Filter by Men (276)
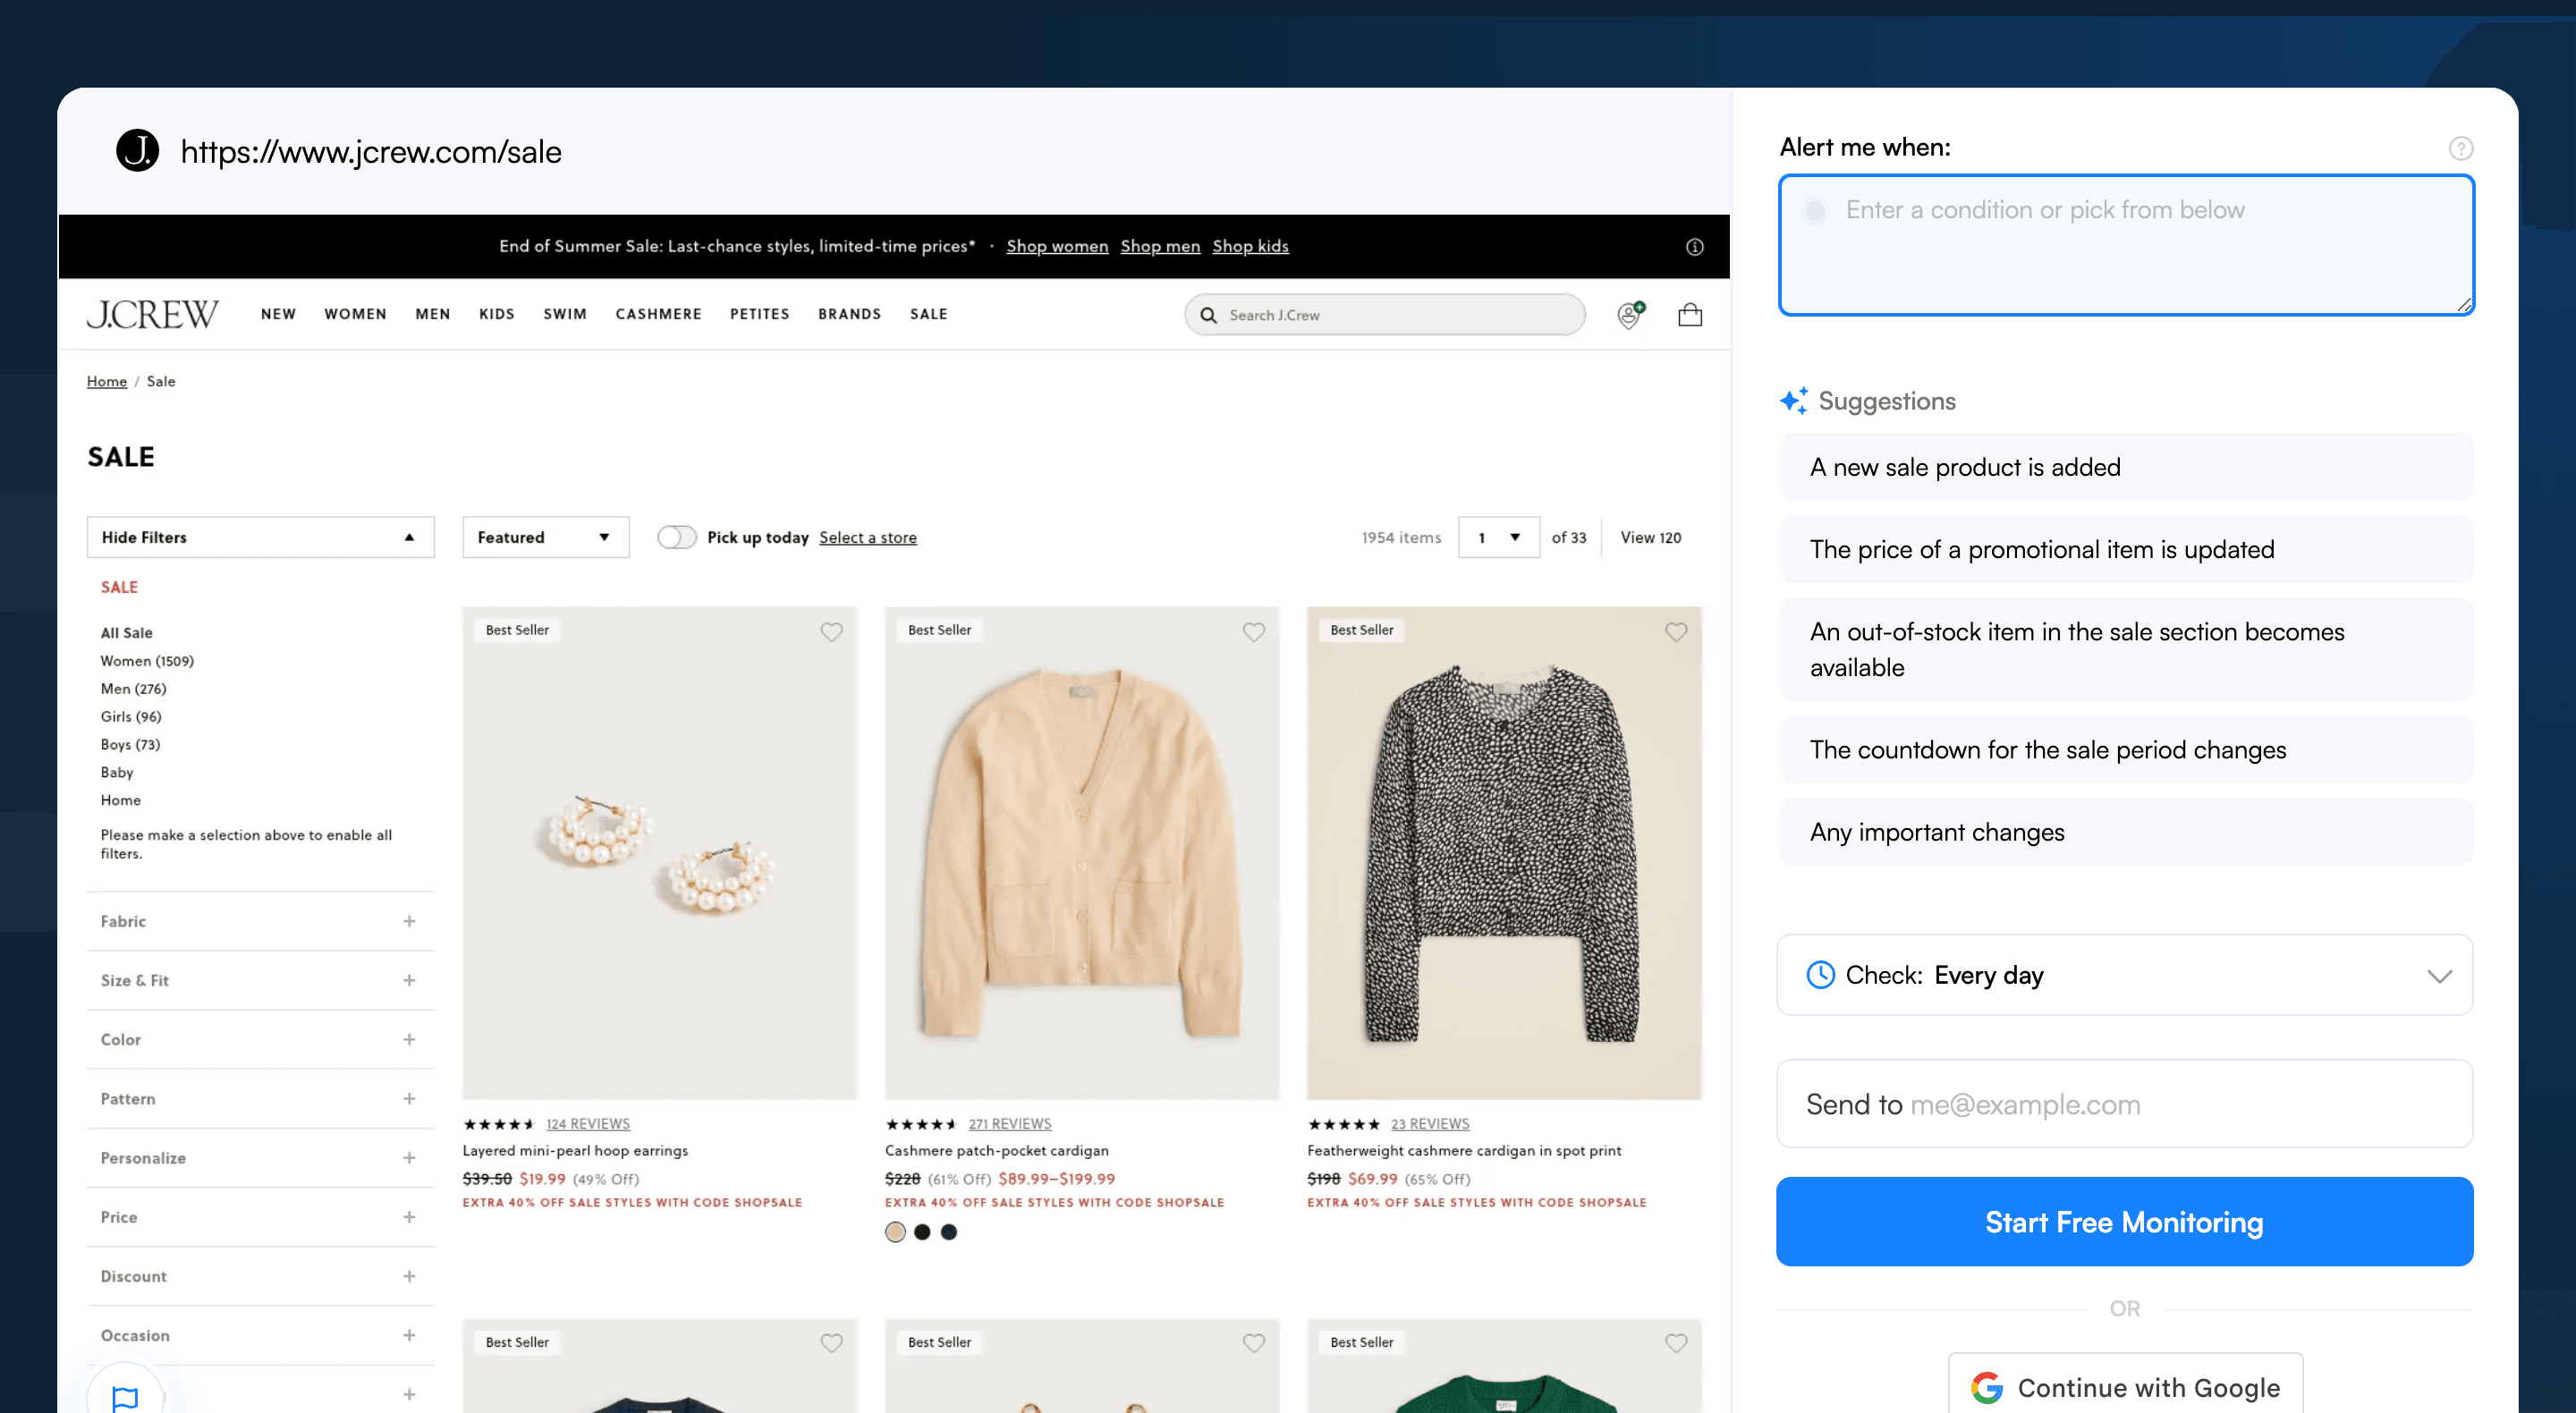Viewport: 2576px width, 1413px height. [x=133, y=689]
